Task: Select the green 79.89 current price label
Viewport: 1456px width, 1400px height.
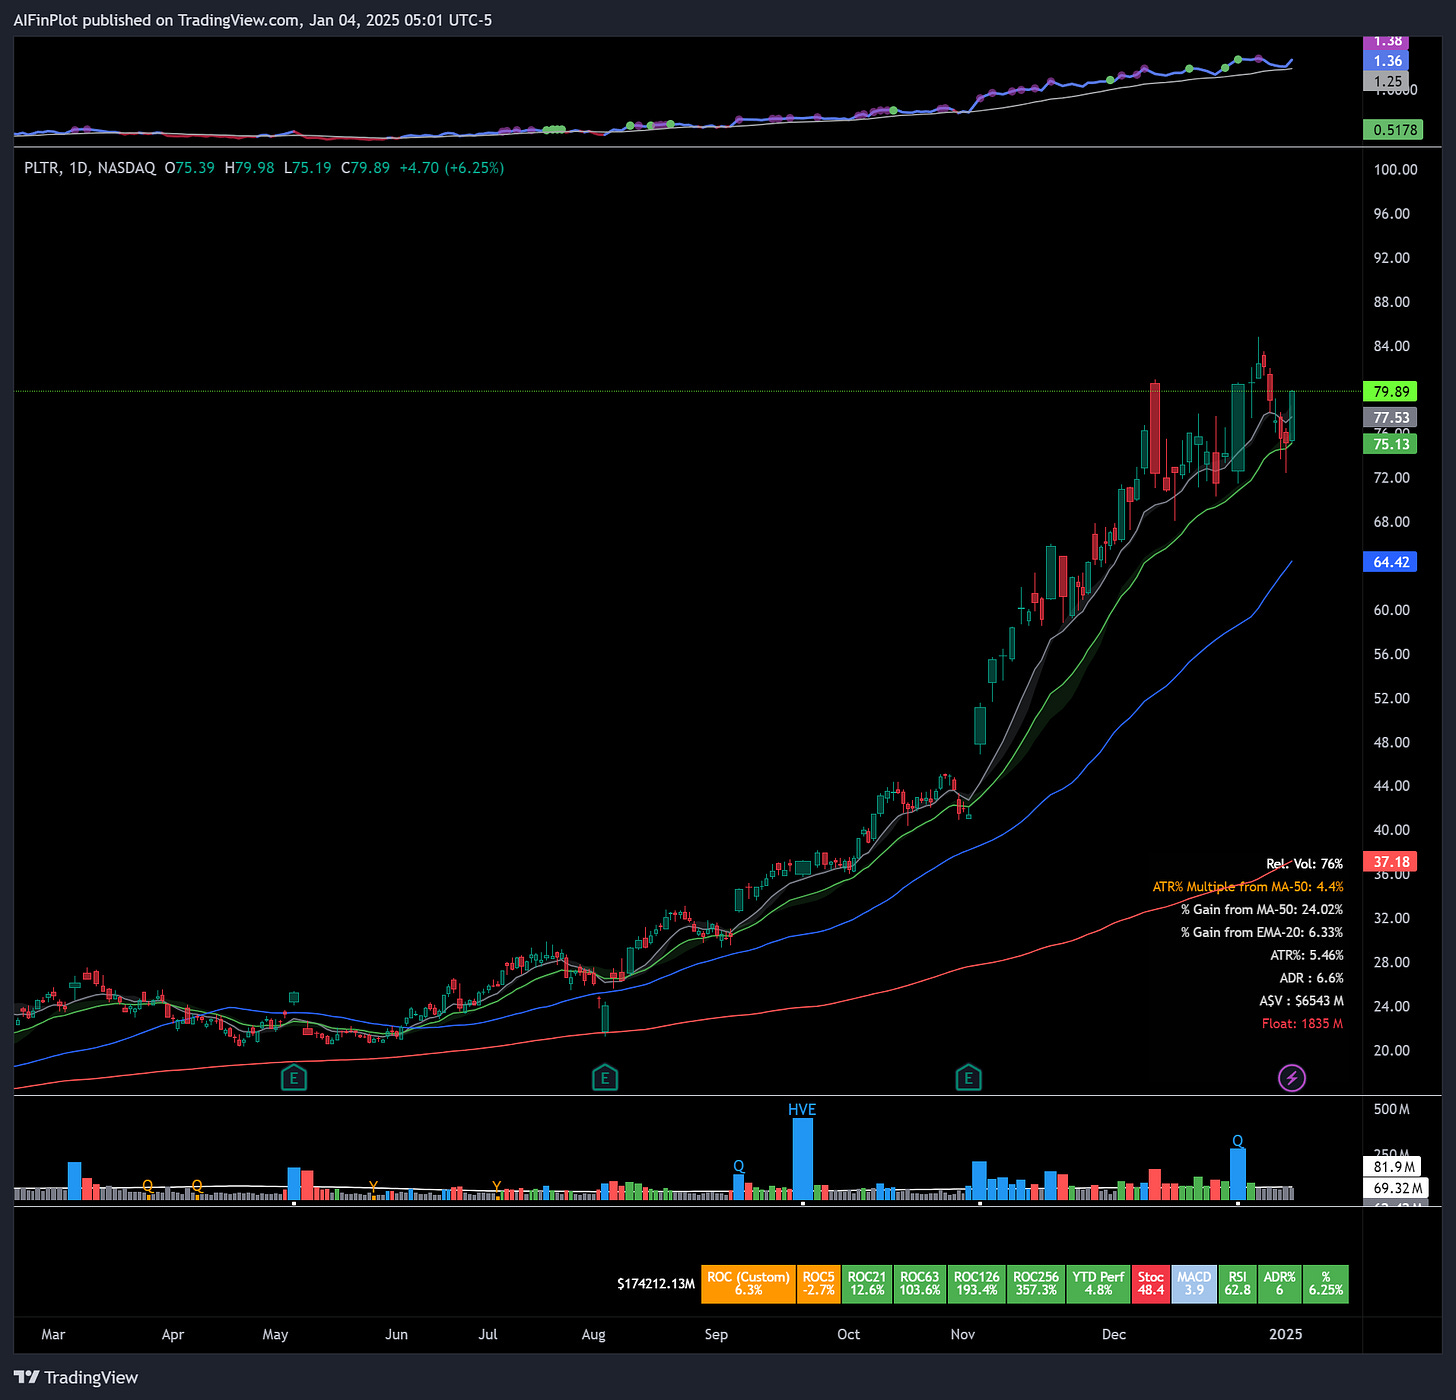Action: (1390, 392)
